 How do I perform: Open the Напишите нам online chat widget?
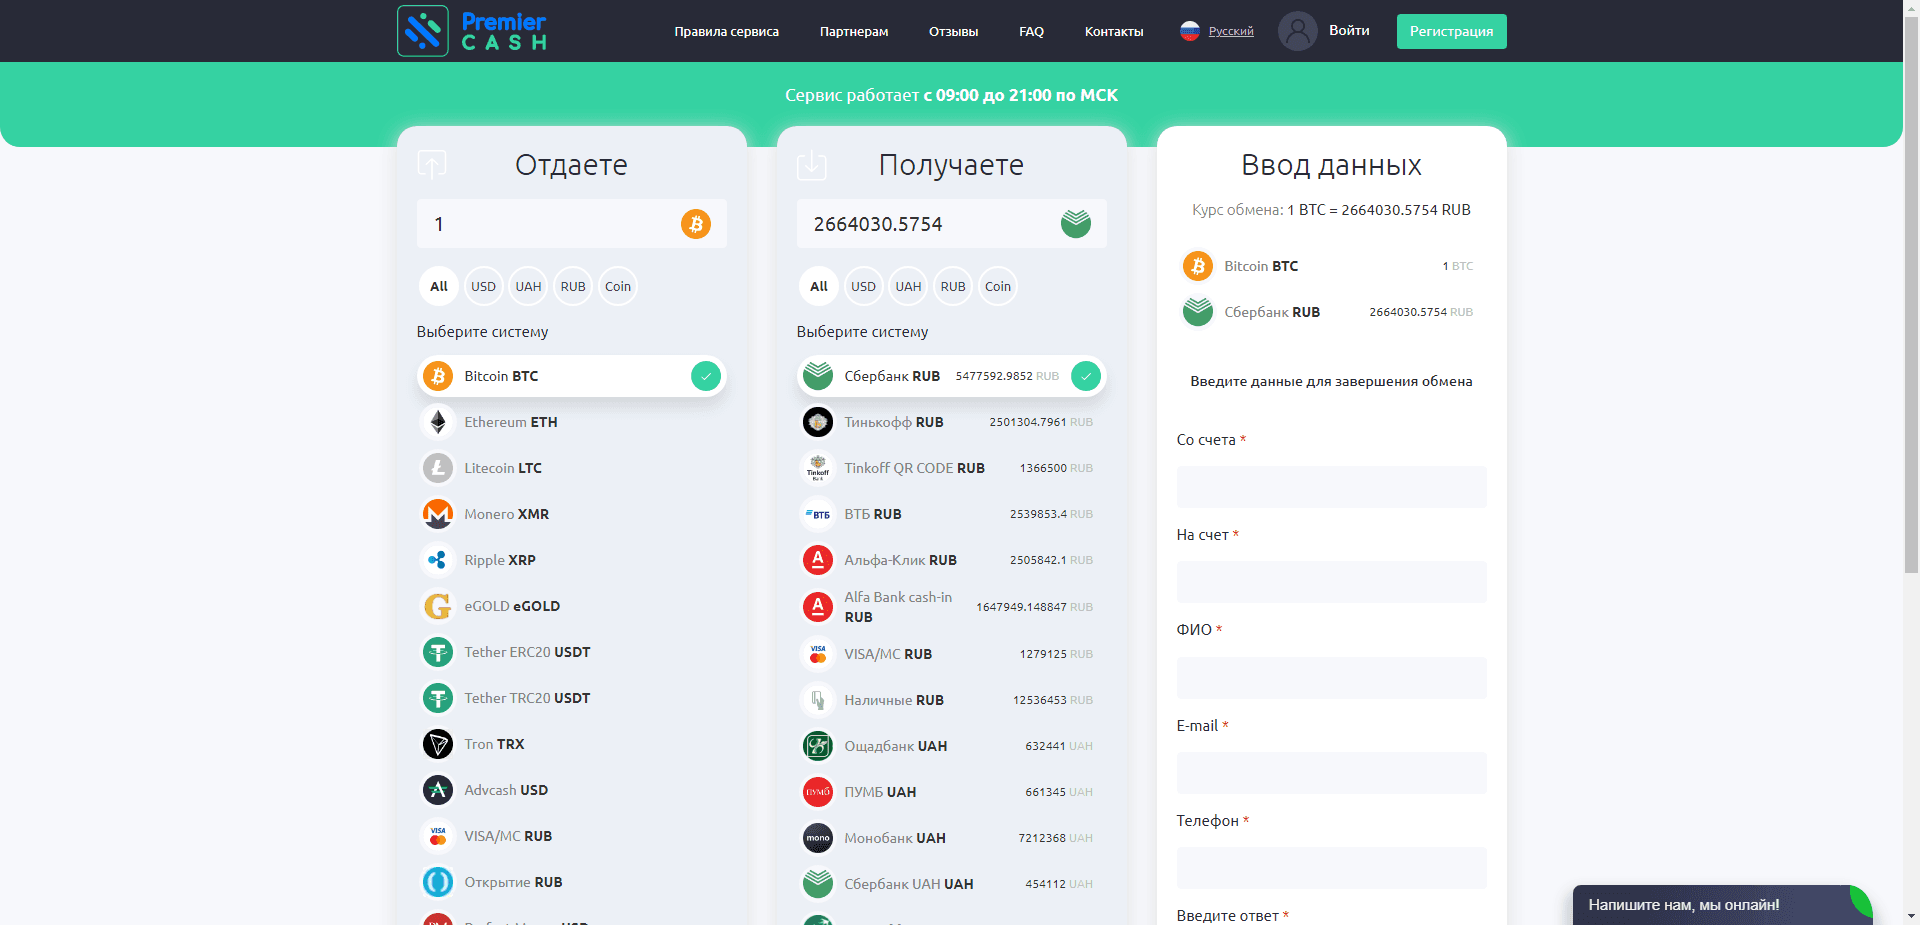click(x=1683, y=905)
